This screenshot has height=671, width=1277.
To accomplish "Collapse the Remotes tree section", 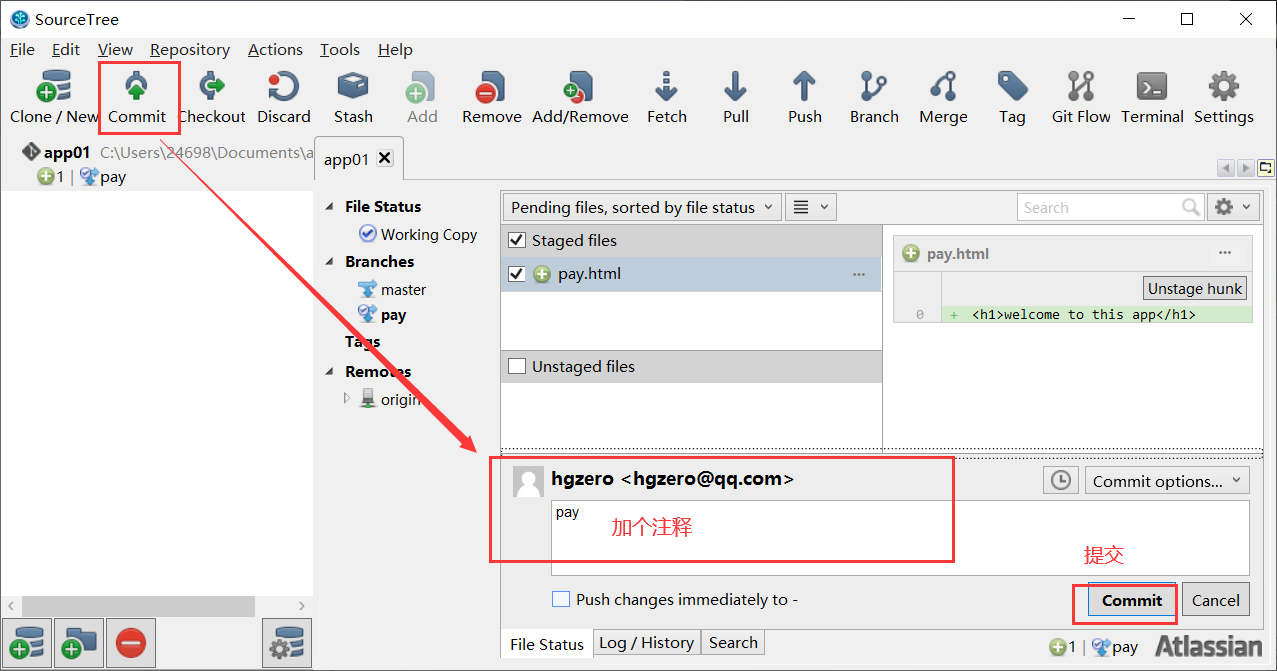I will (331, 371).
